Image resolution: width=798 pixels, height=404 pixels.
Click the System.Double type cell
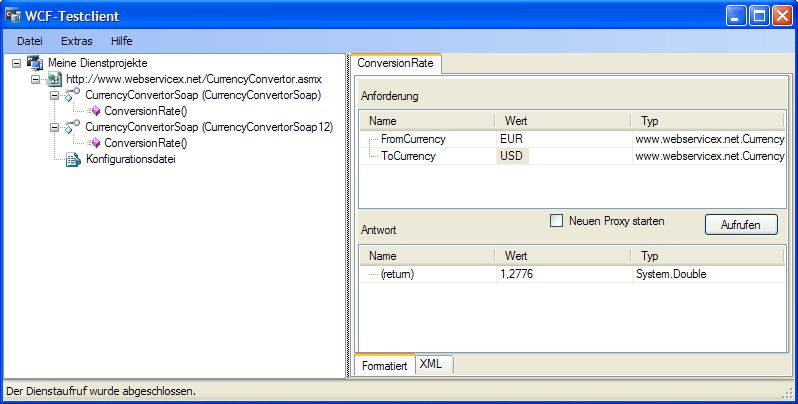coord(671,274)
